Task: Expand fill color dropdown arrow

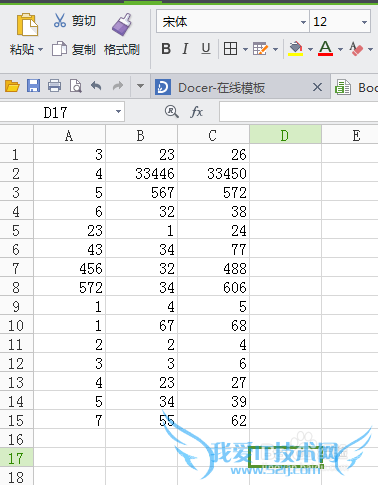Action: coord(310,49)
